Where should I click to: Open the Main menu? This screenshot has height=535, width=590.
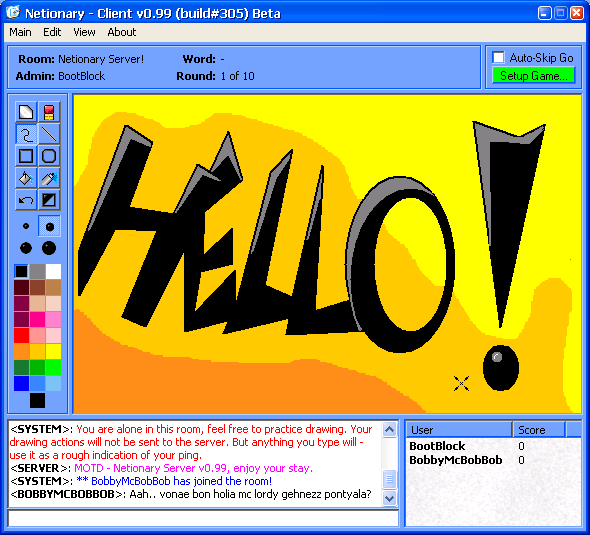pyautogui.click(x=20, y=32)
